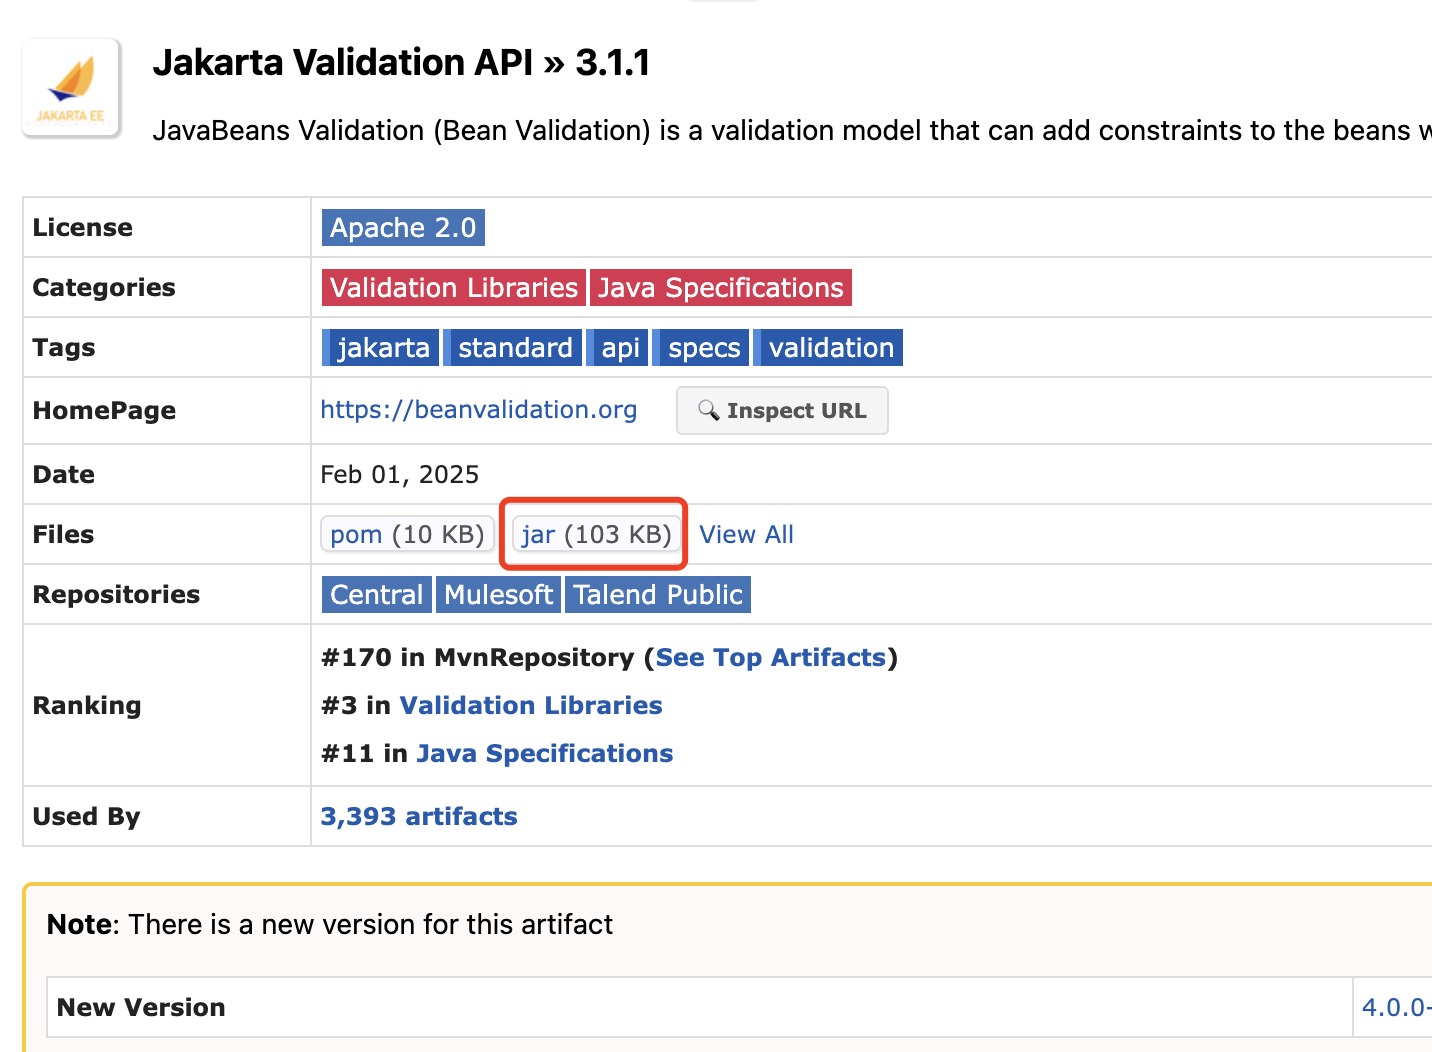This screenshot has width=1432, height=1052.
Task: Click the Ranking row label
Action: point(87,706)
